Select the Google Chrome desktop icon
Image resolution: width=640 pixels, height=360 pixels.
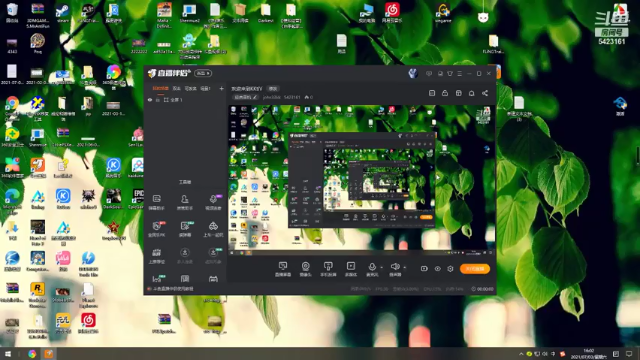point(12,107)
